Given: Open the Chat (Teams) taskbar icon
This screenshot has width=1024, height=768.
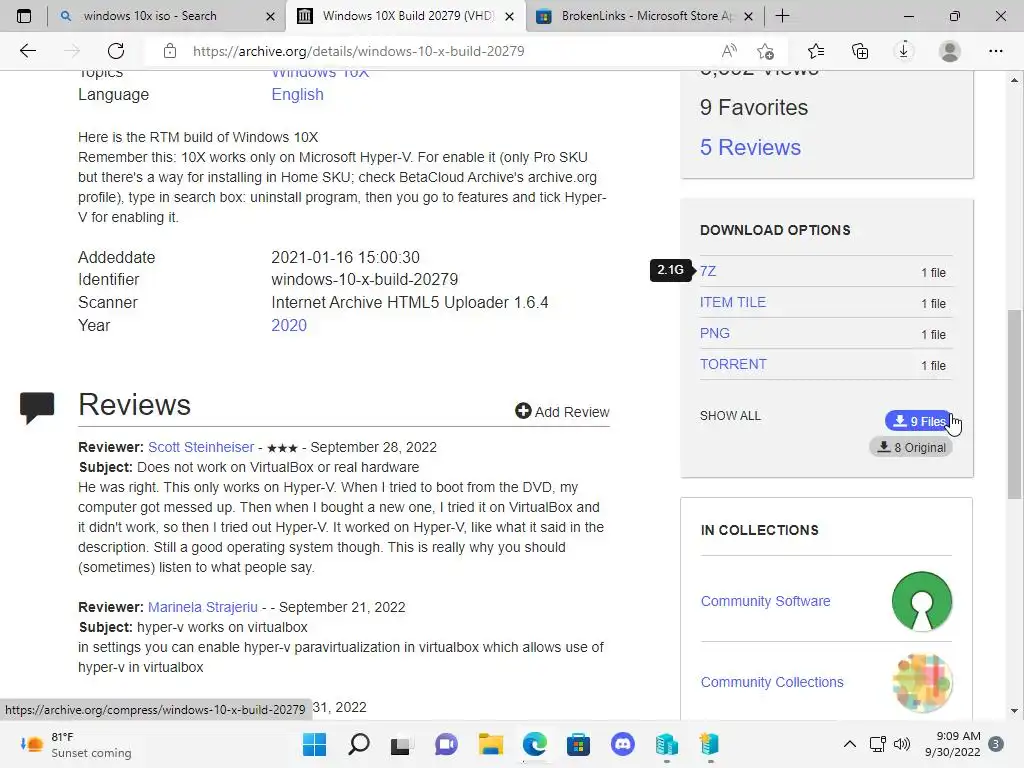Looking at the screenshot, I should coord(446,744).
